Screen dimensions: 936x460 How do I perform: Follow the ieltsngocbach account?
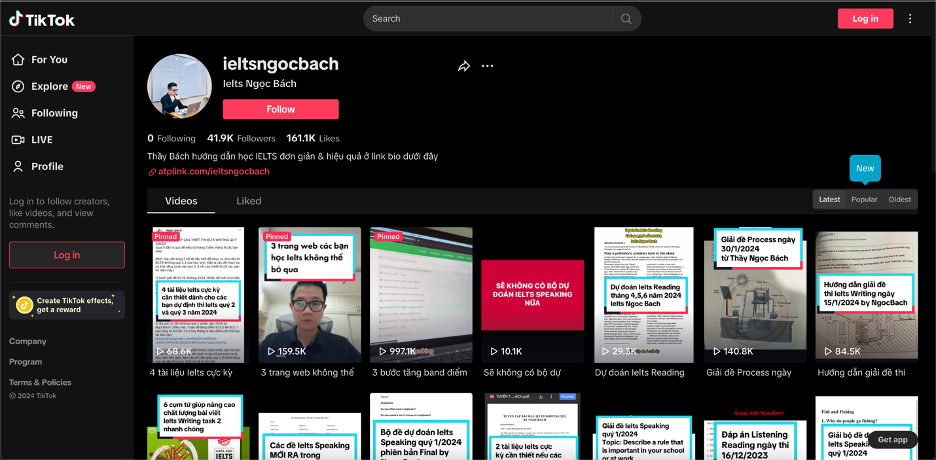[281, 109]
